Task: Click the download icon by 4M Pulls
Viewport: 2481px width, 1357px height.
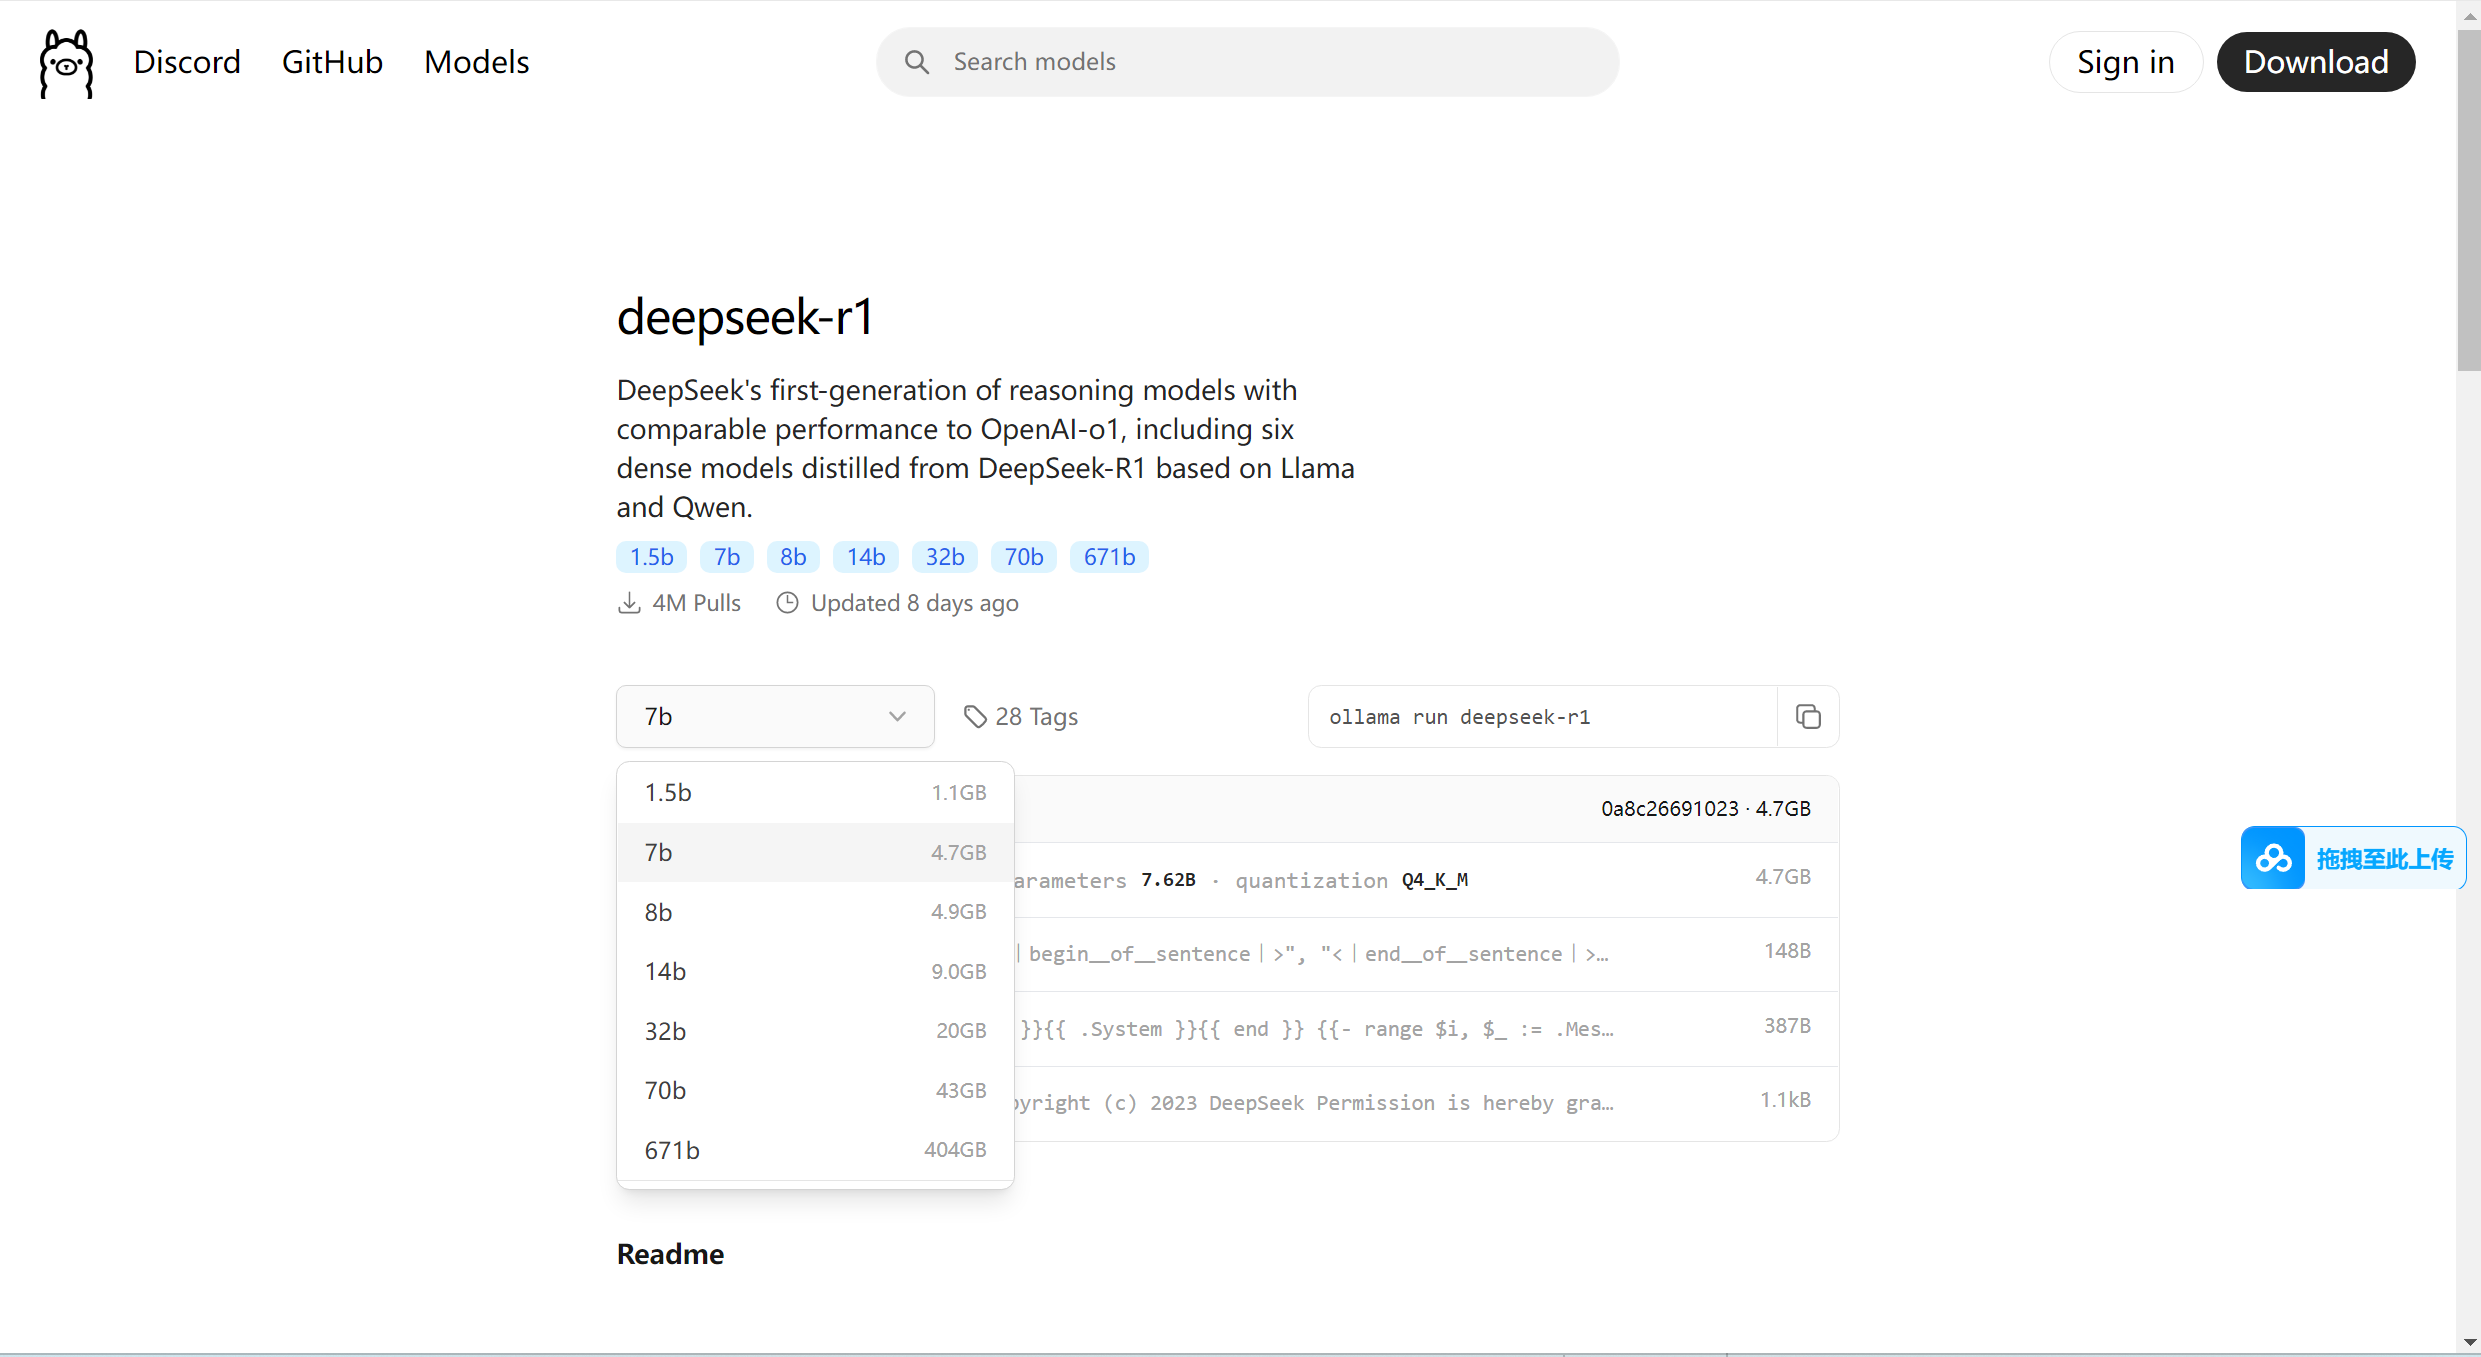Action: tap(629, 603)
